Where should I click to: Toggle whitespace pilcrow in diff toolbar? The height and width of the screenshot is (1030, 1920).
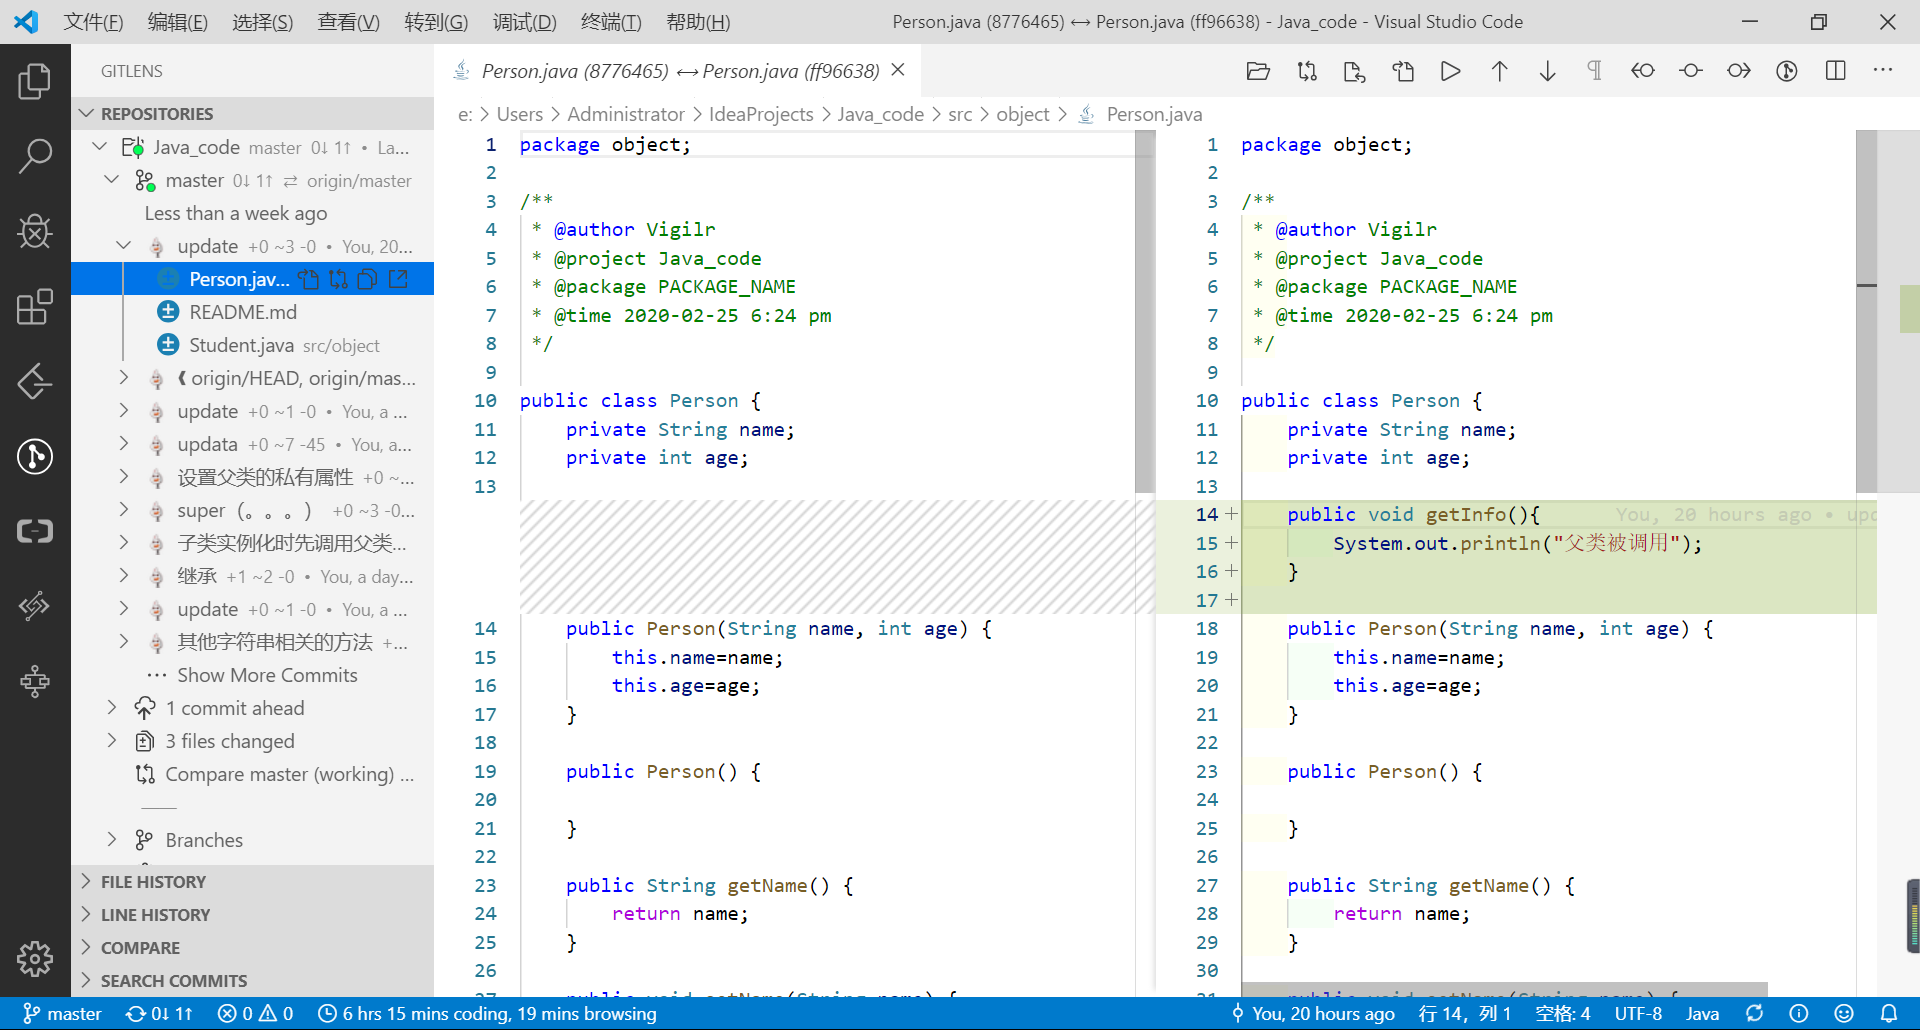[x=1595, y=71]
